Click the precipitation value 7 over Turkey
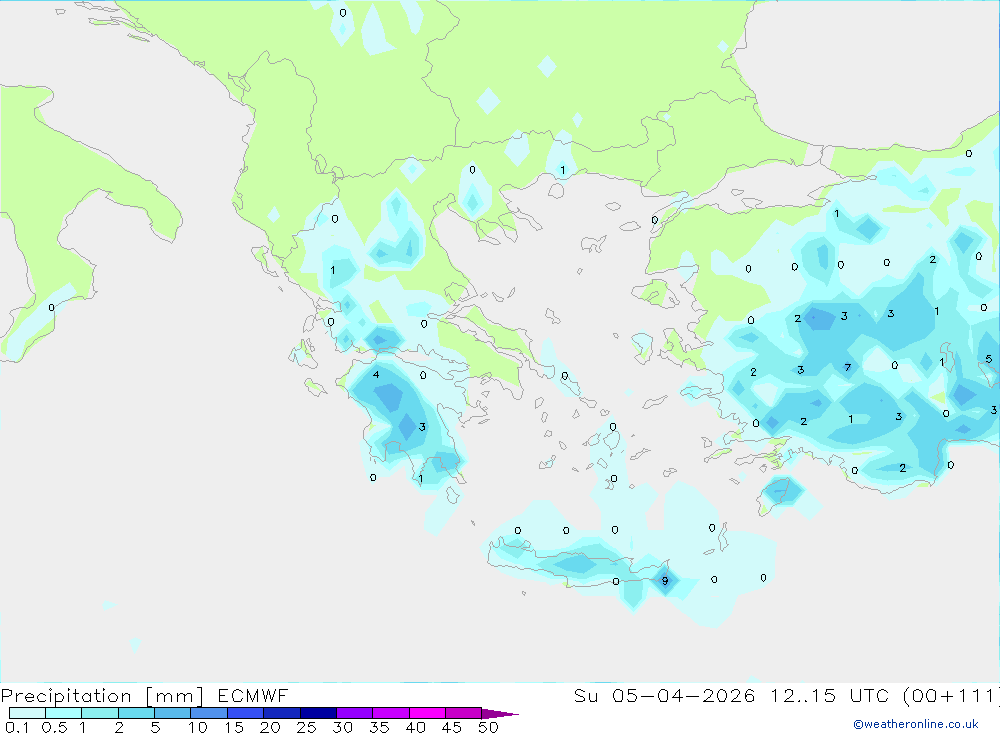This screenshot has width=1000, height=733. (847, 367)
